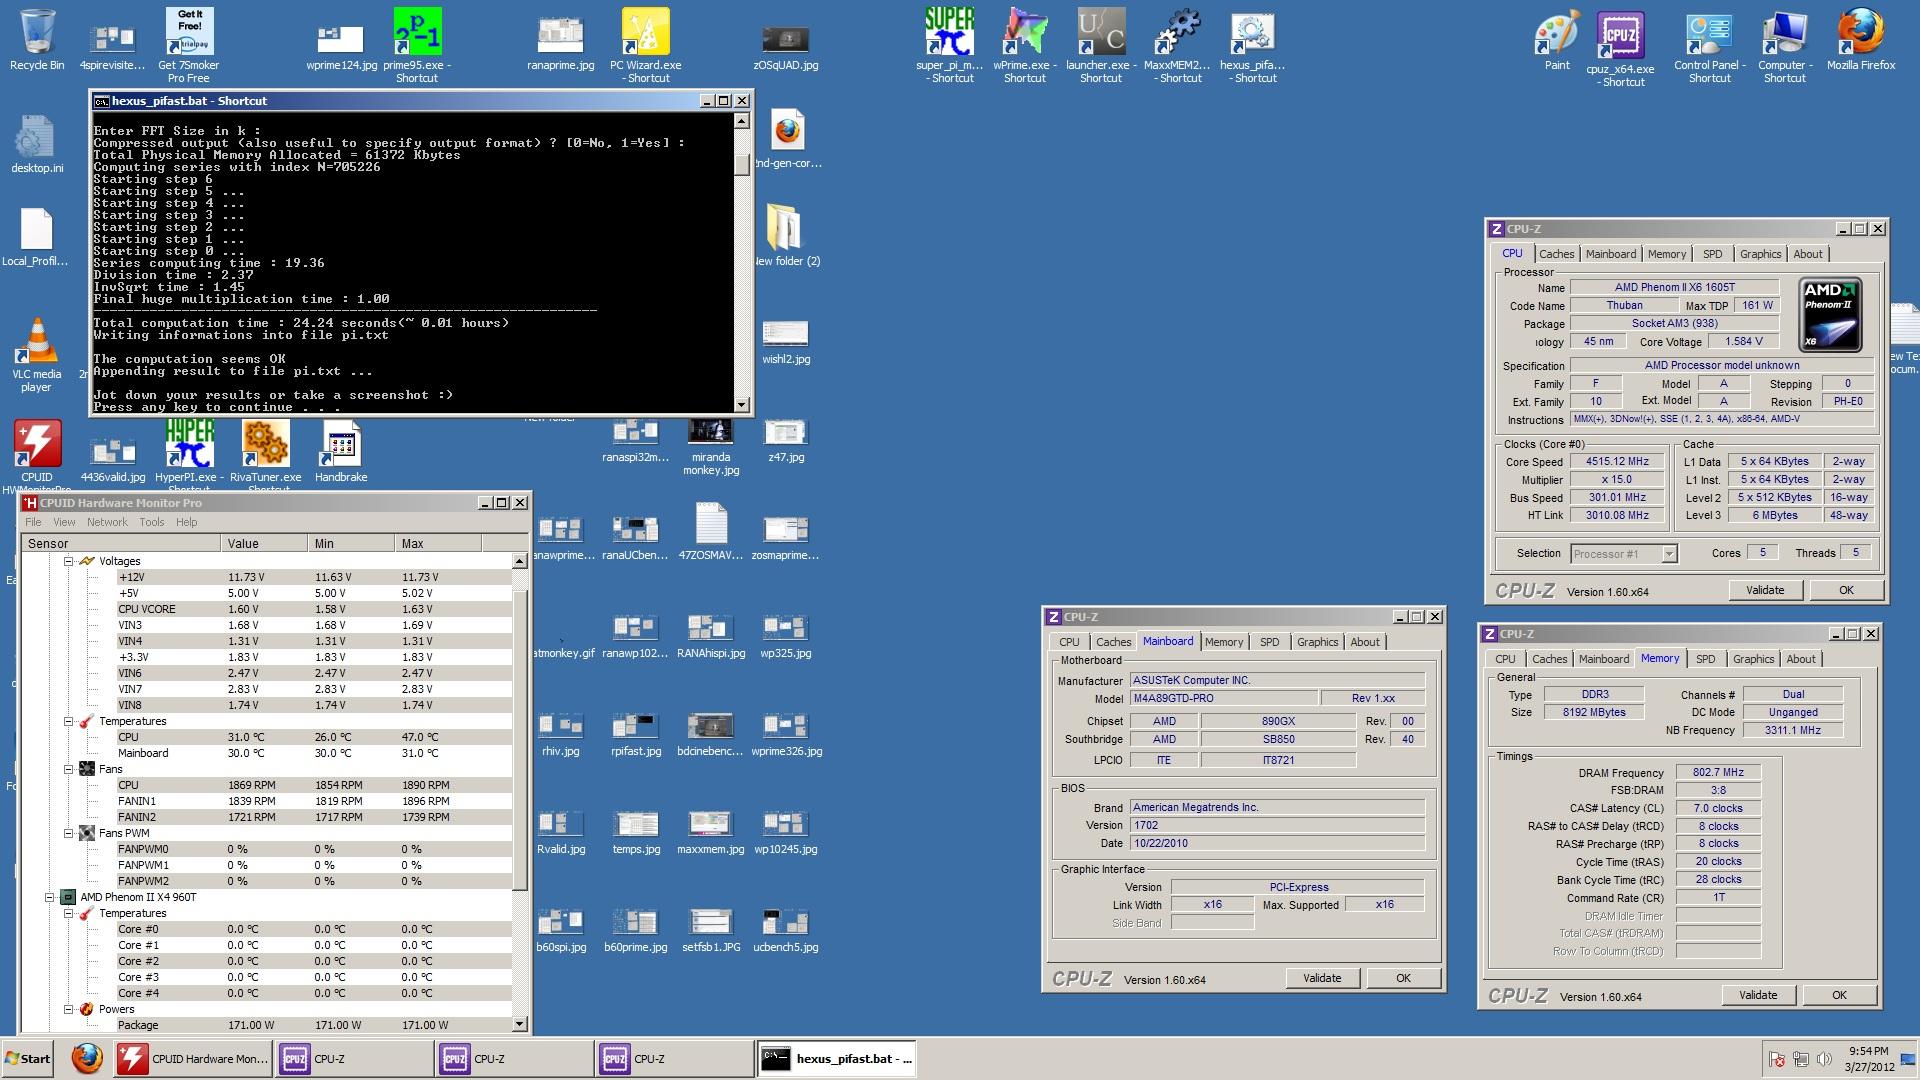Click OK in the top CPU-Z window
Screen dimensions: 1920x1080
(1846, 590)
